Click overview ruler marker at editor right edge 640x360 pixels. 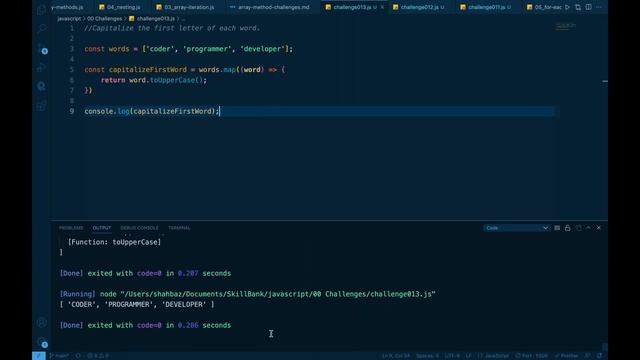[604, 81]
